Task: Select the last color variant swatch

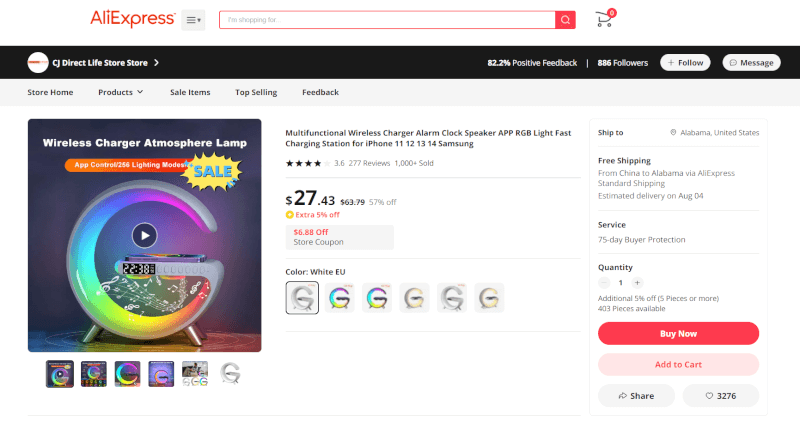Action: (x=489, y=298)
